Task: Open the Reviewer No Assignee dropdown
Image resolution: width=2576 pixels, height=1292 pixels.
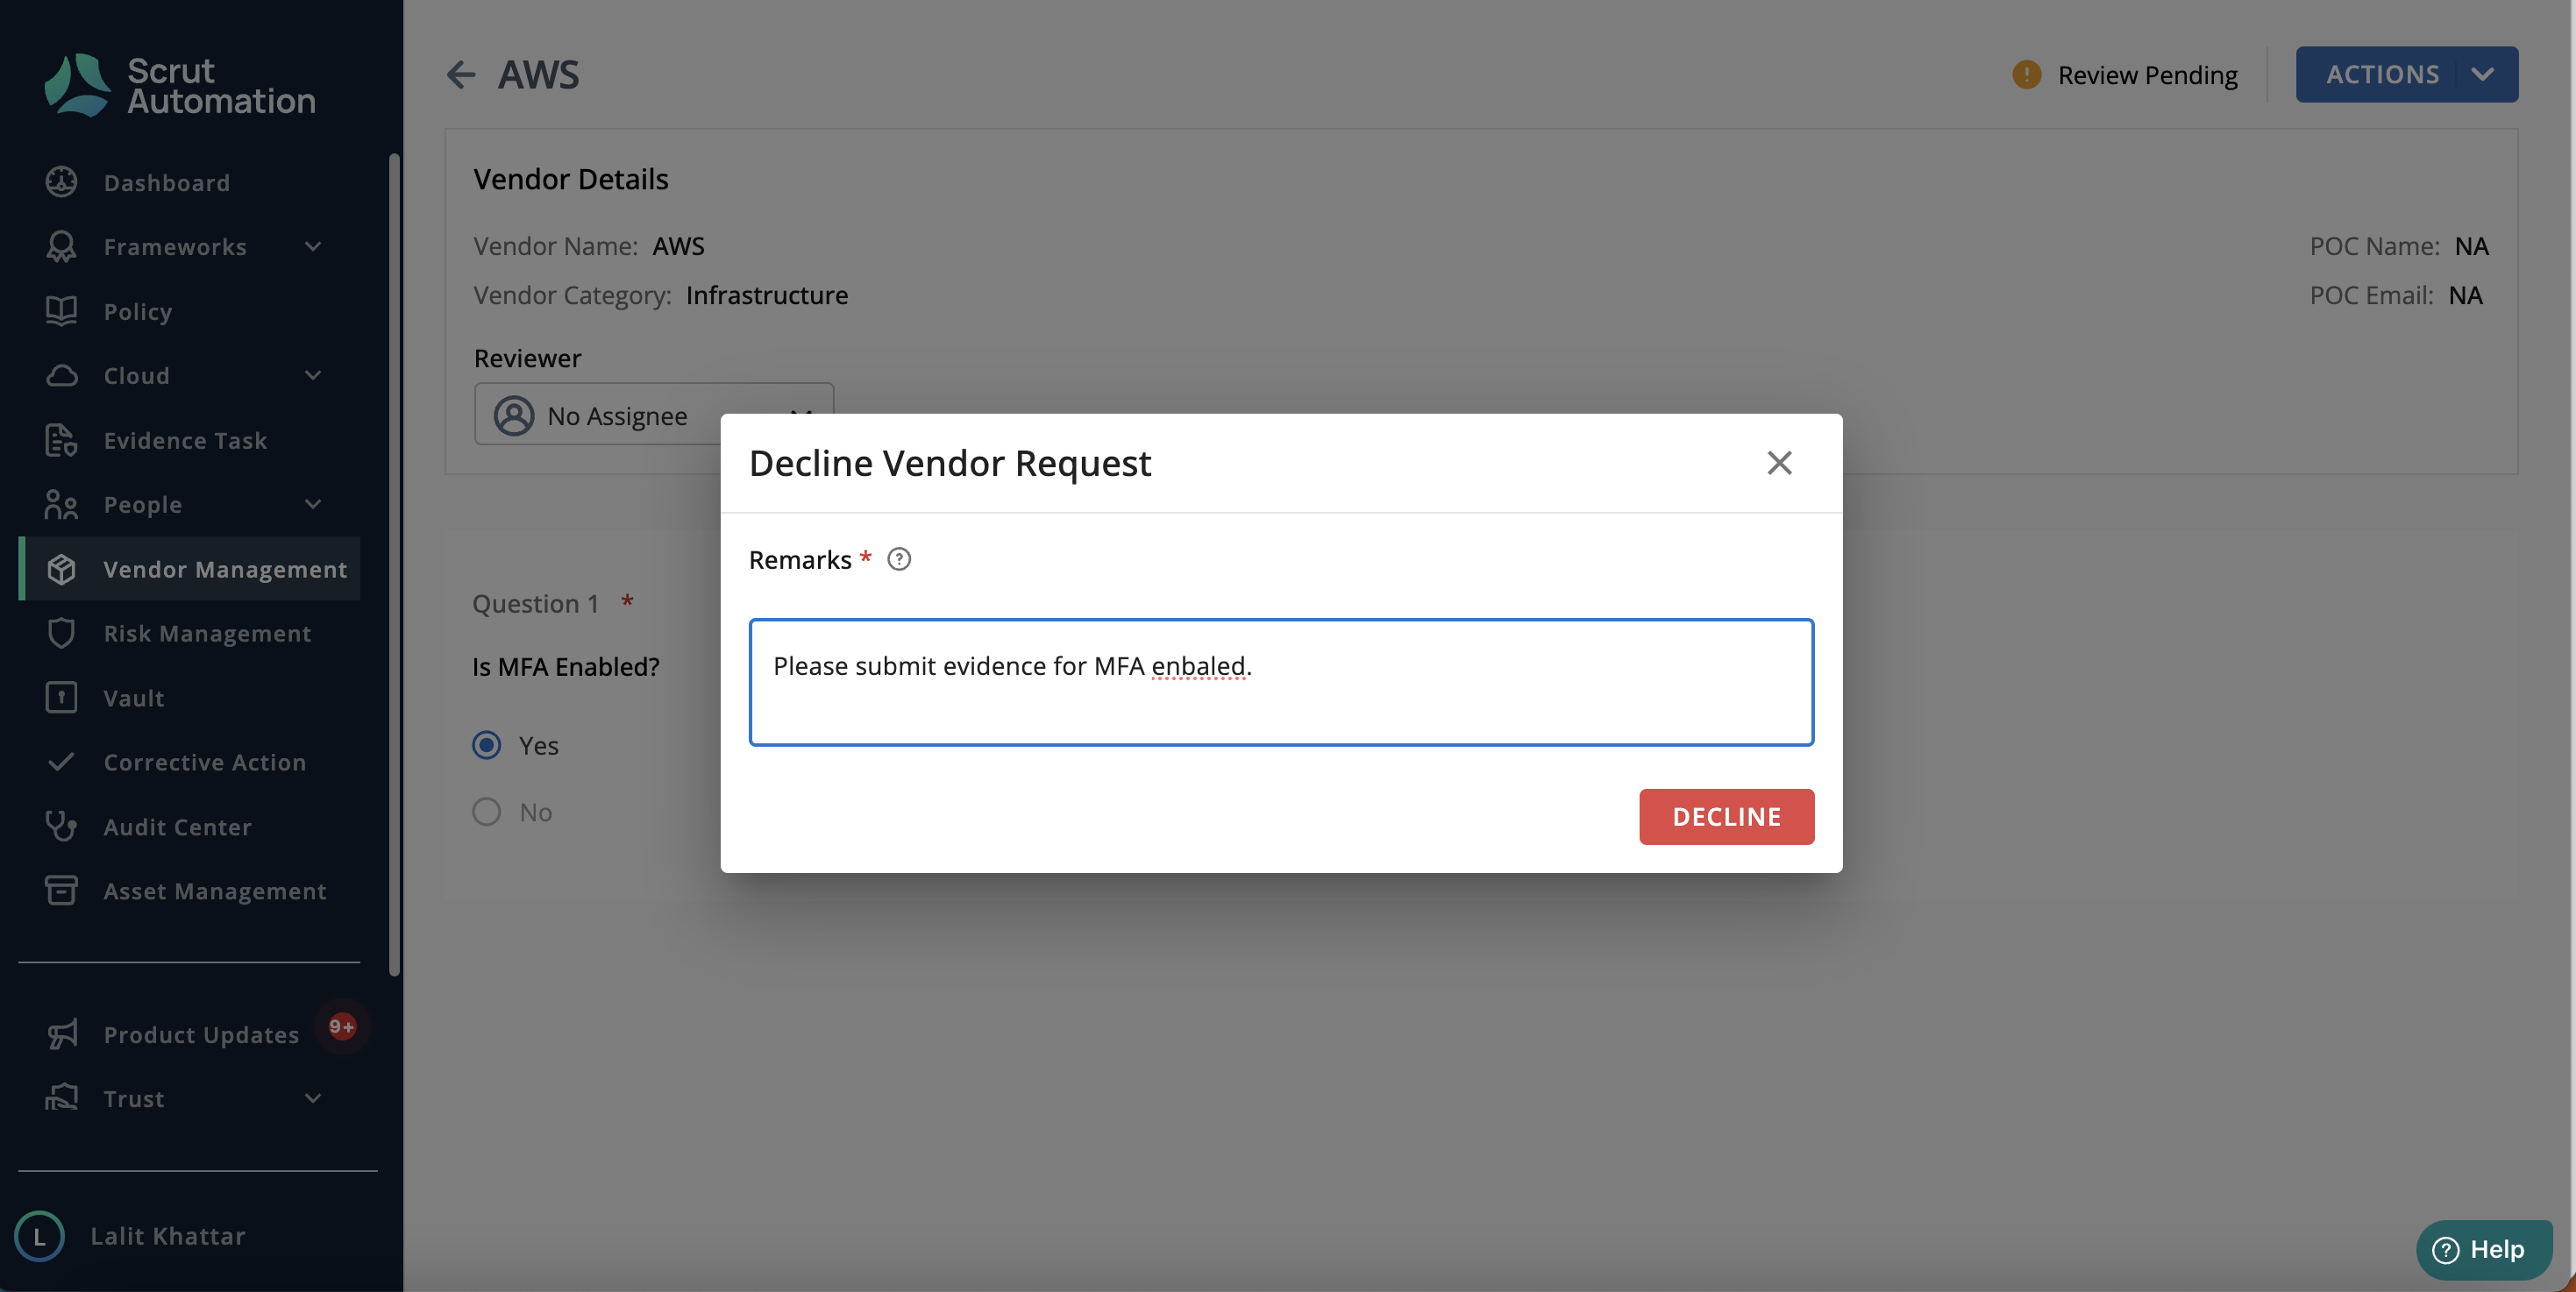Action: 654,414
